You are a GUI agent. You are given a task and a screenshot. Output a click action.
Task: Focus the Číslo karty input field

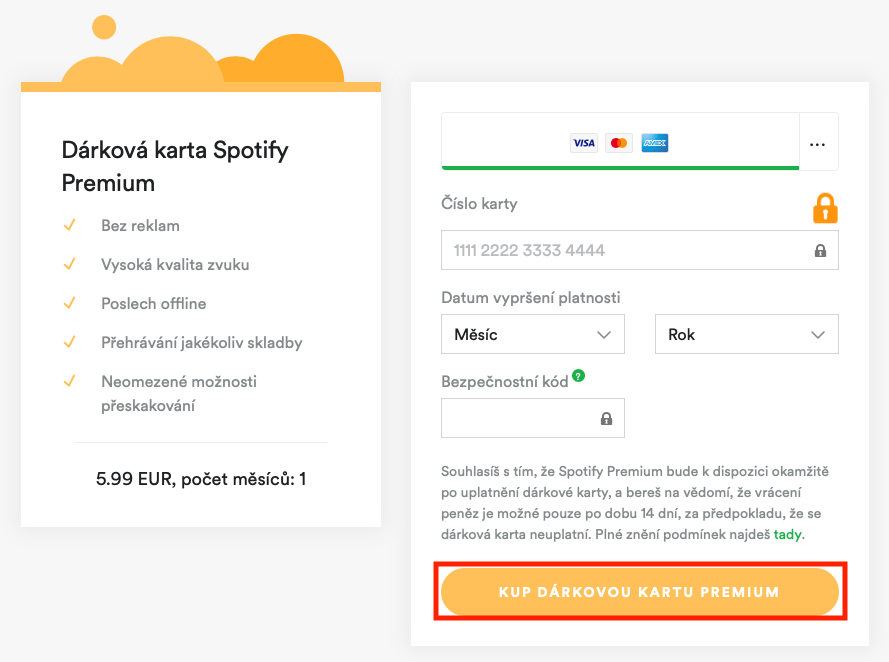(625, 250)
